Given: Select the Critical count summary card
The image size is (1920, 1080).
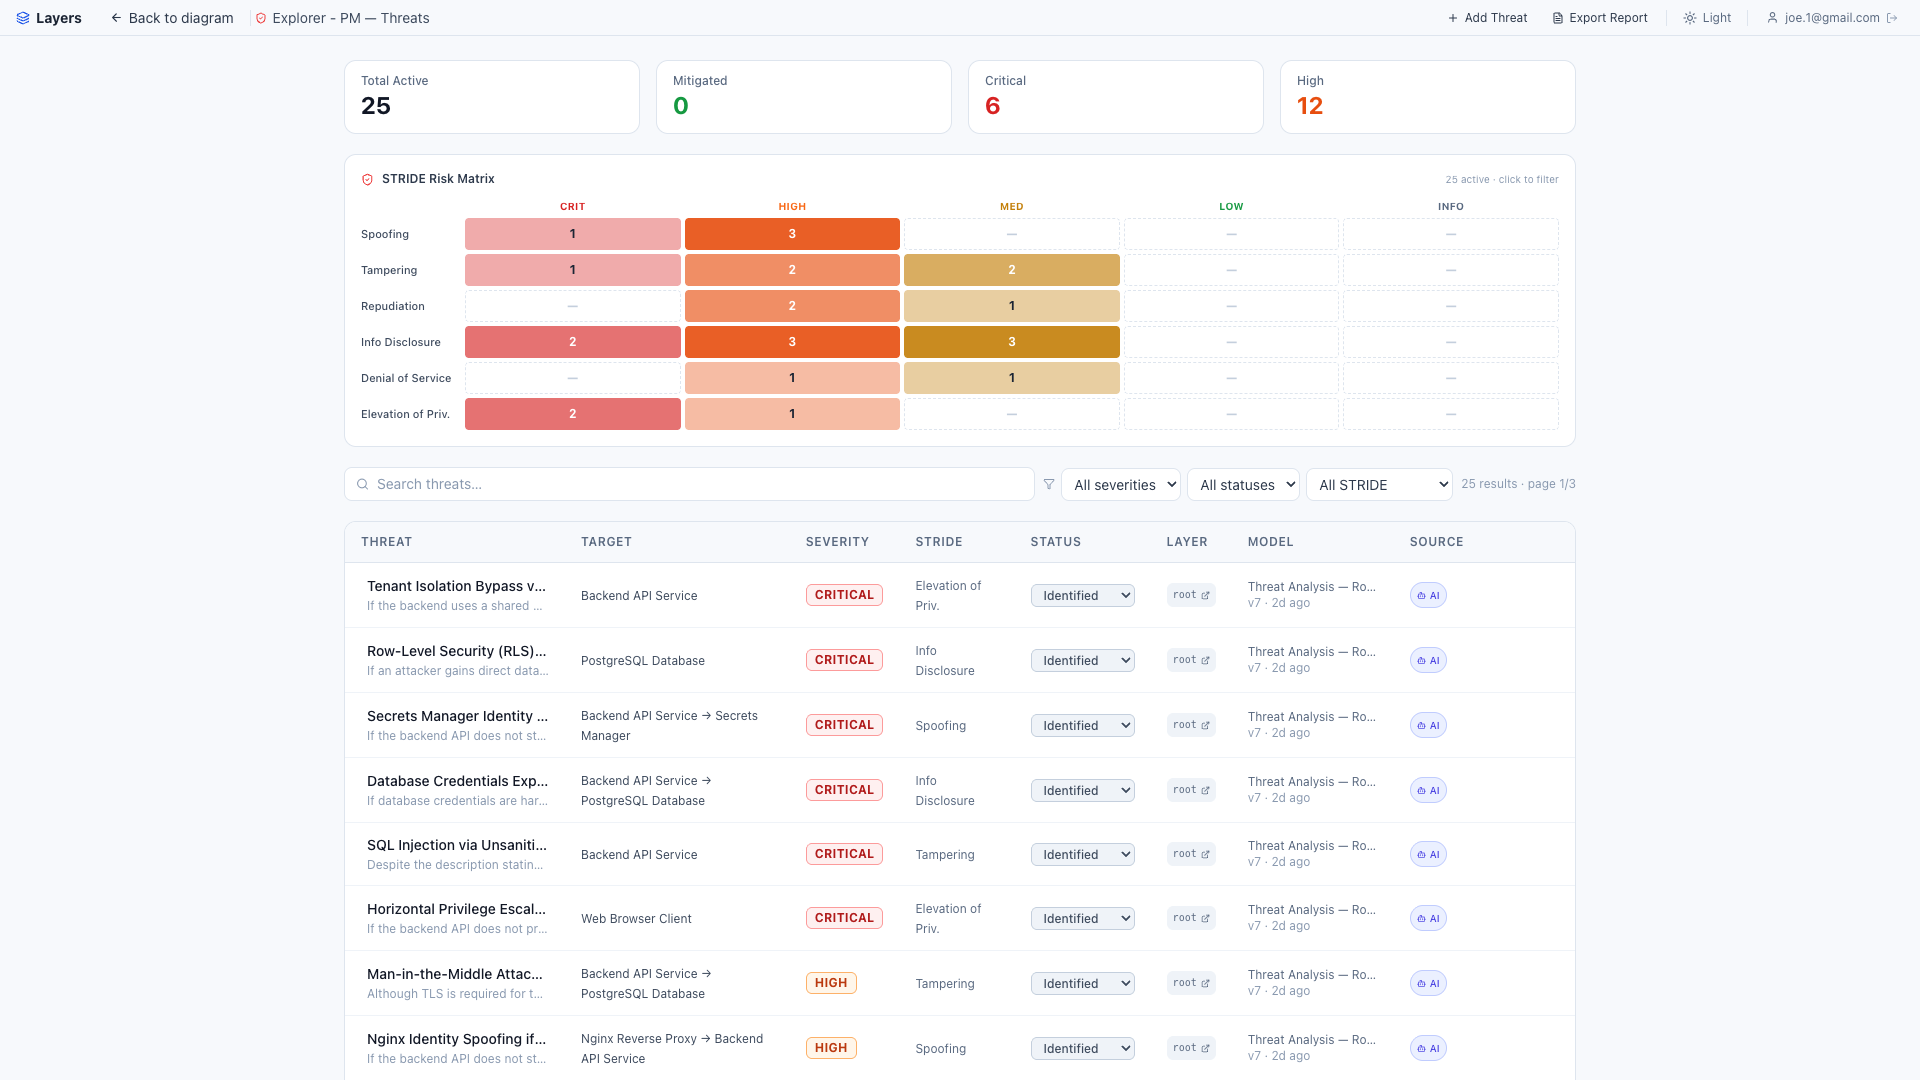Looking at the screenshot, I should 1116,97.
